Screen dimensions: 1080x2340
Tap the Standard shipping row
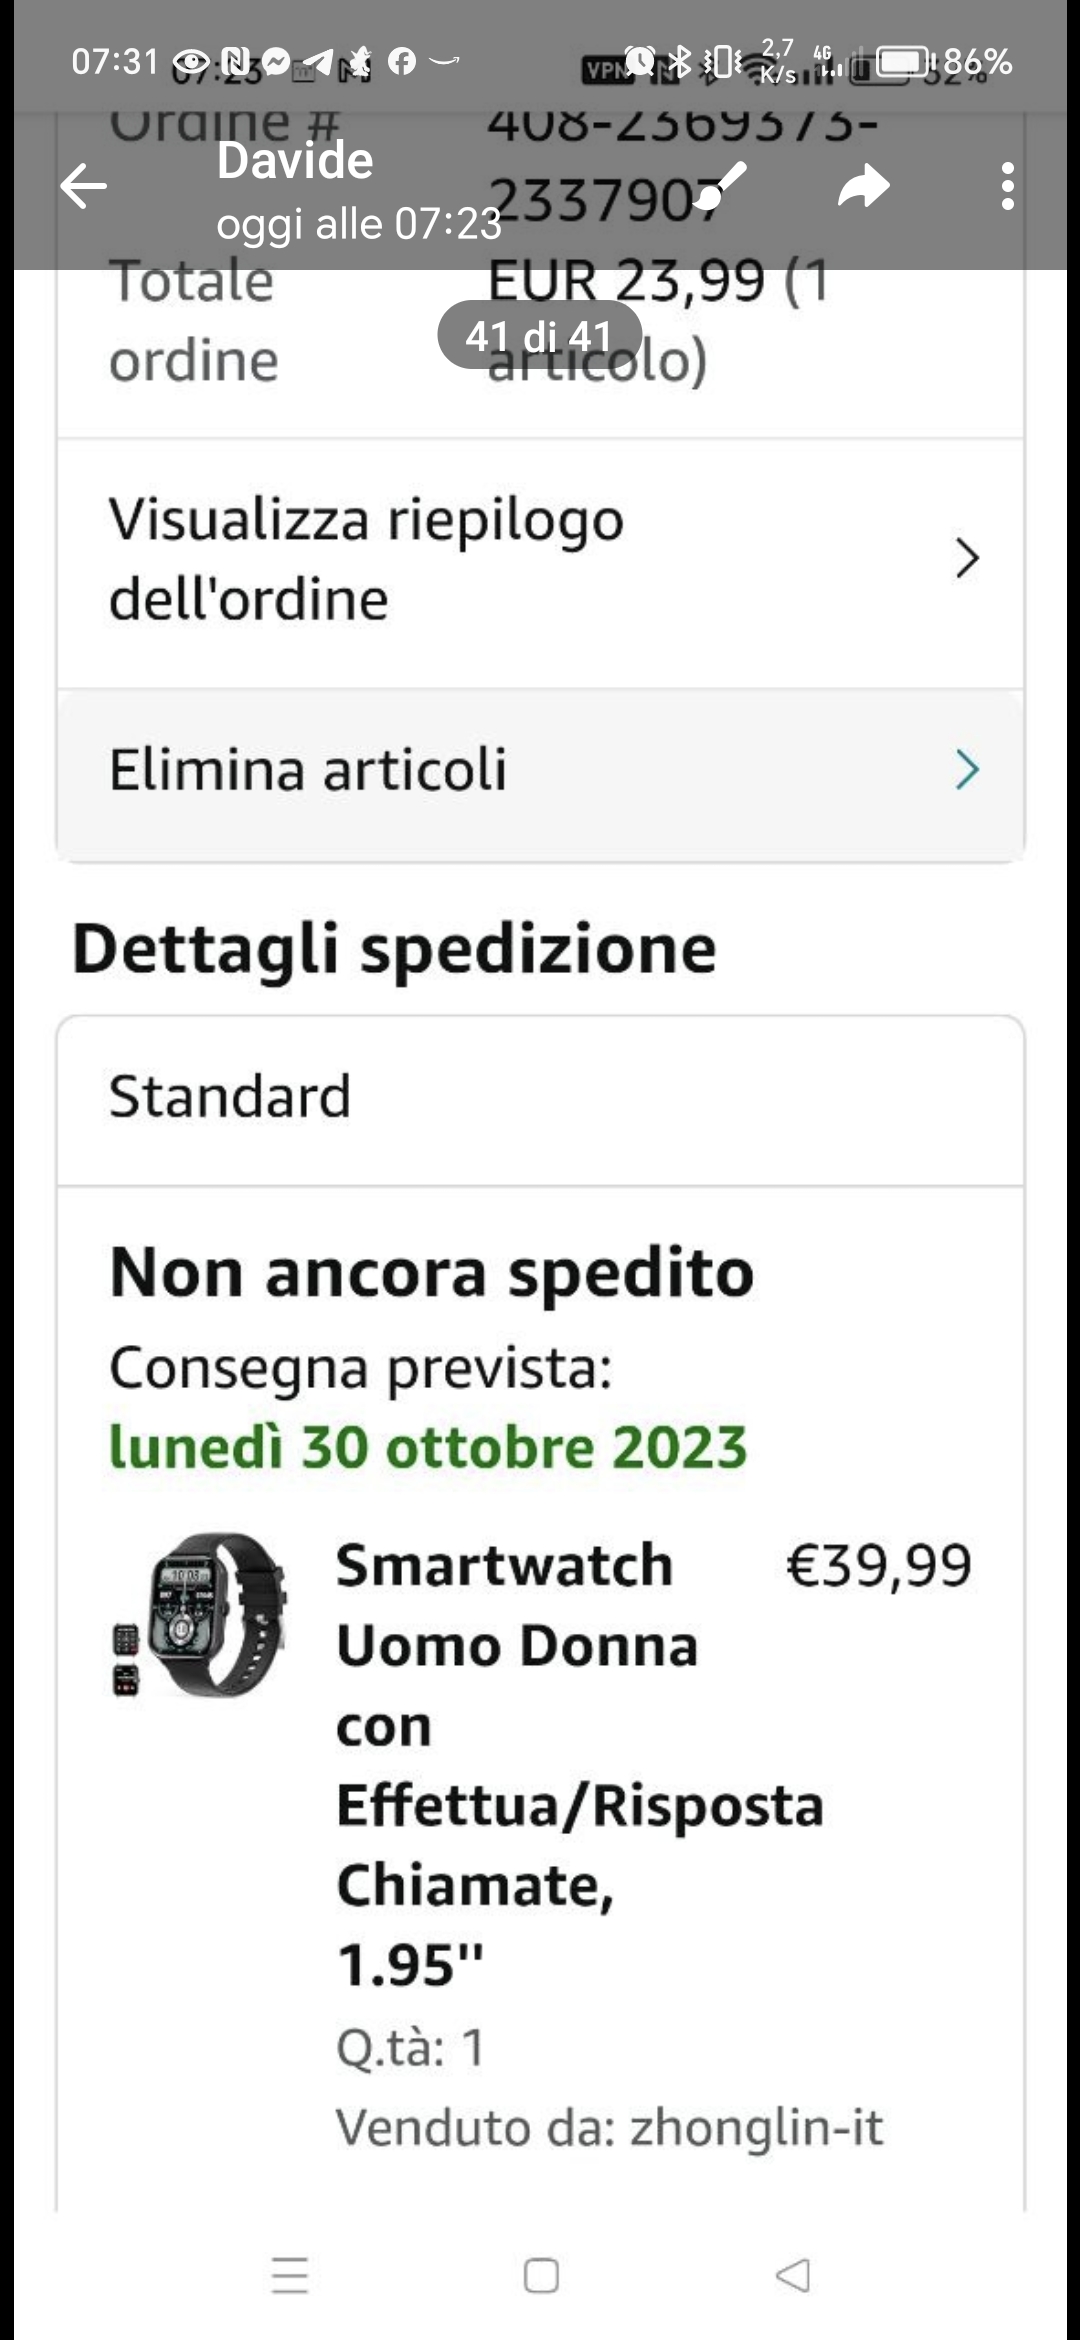click(540, 1100)
